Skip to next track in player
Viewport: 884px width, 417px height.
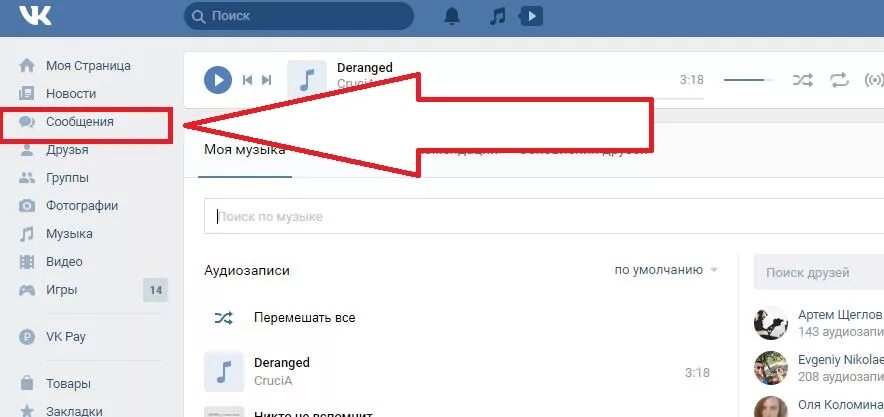coord(267,80)
